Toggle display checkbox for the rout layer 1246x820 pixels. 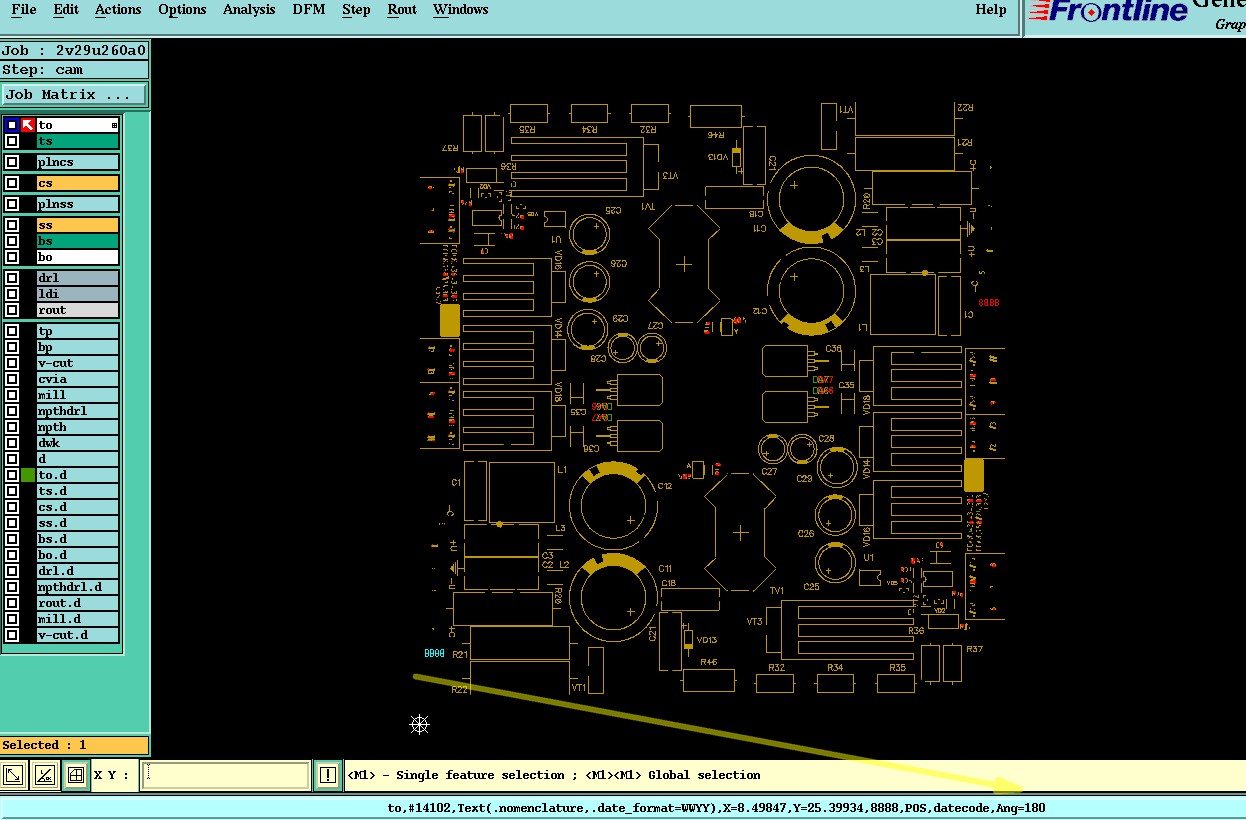click(x=12, y=310)
